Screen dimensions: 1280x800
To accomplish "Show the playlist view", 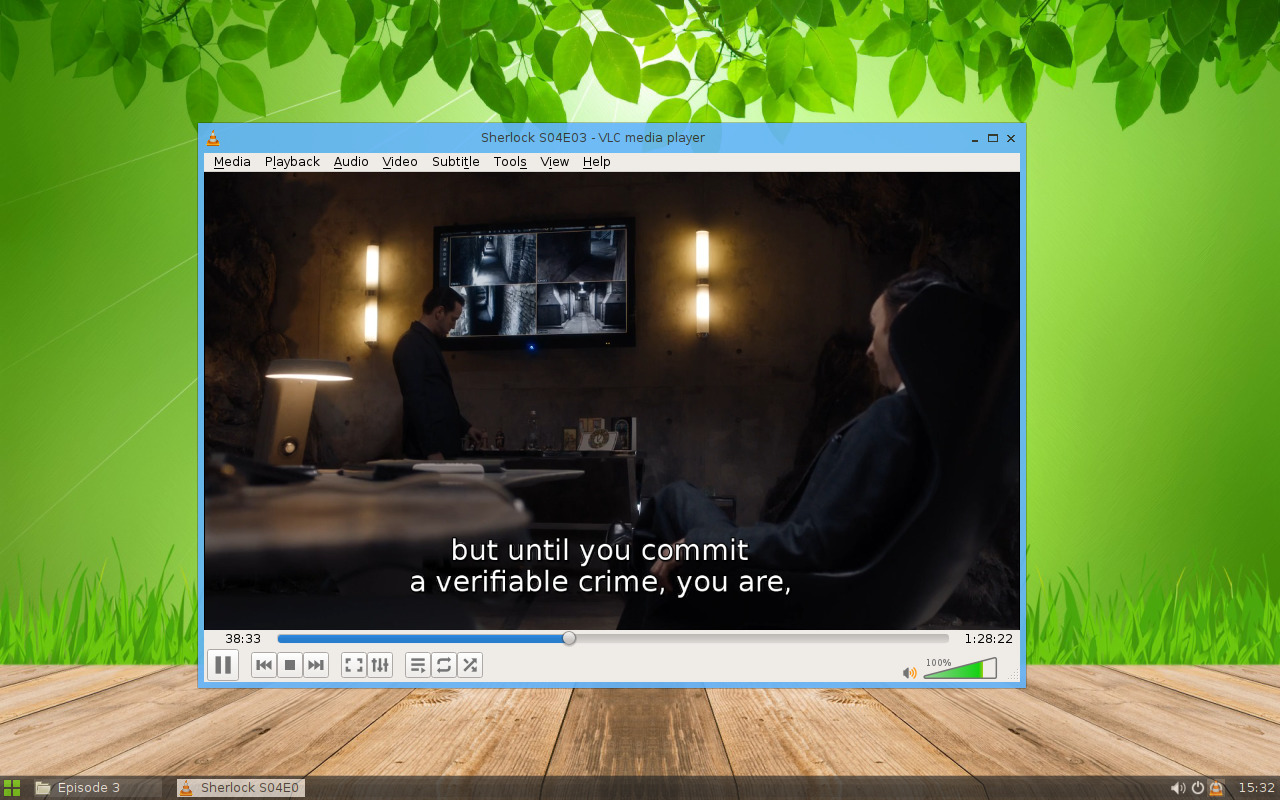I will pos(417,664).
